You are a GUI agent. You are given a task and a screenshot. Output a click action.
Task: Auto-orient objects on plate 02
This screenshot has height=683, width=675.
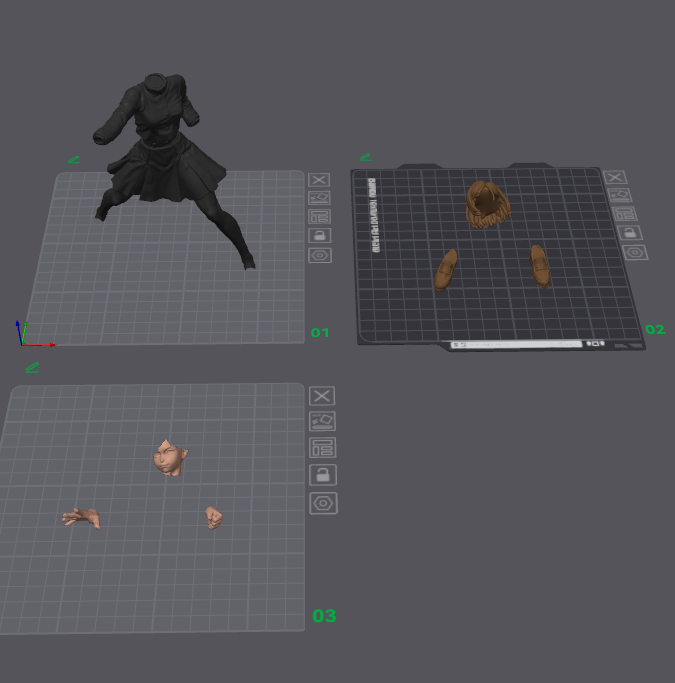pyautogui.click(x=619, y=195)
